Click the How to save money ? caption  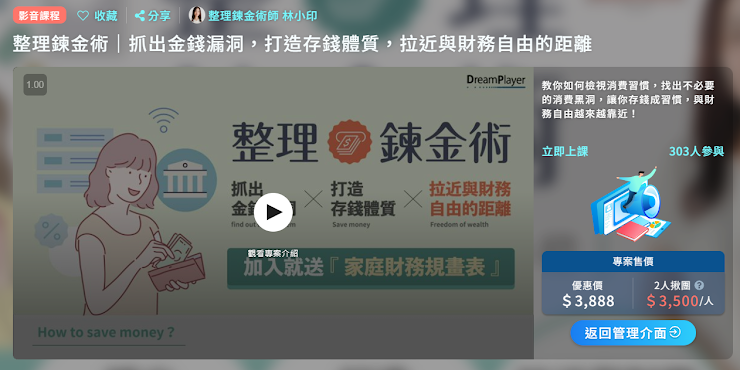[106, 332]
